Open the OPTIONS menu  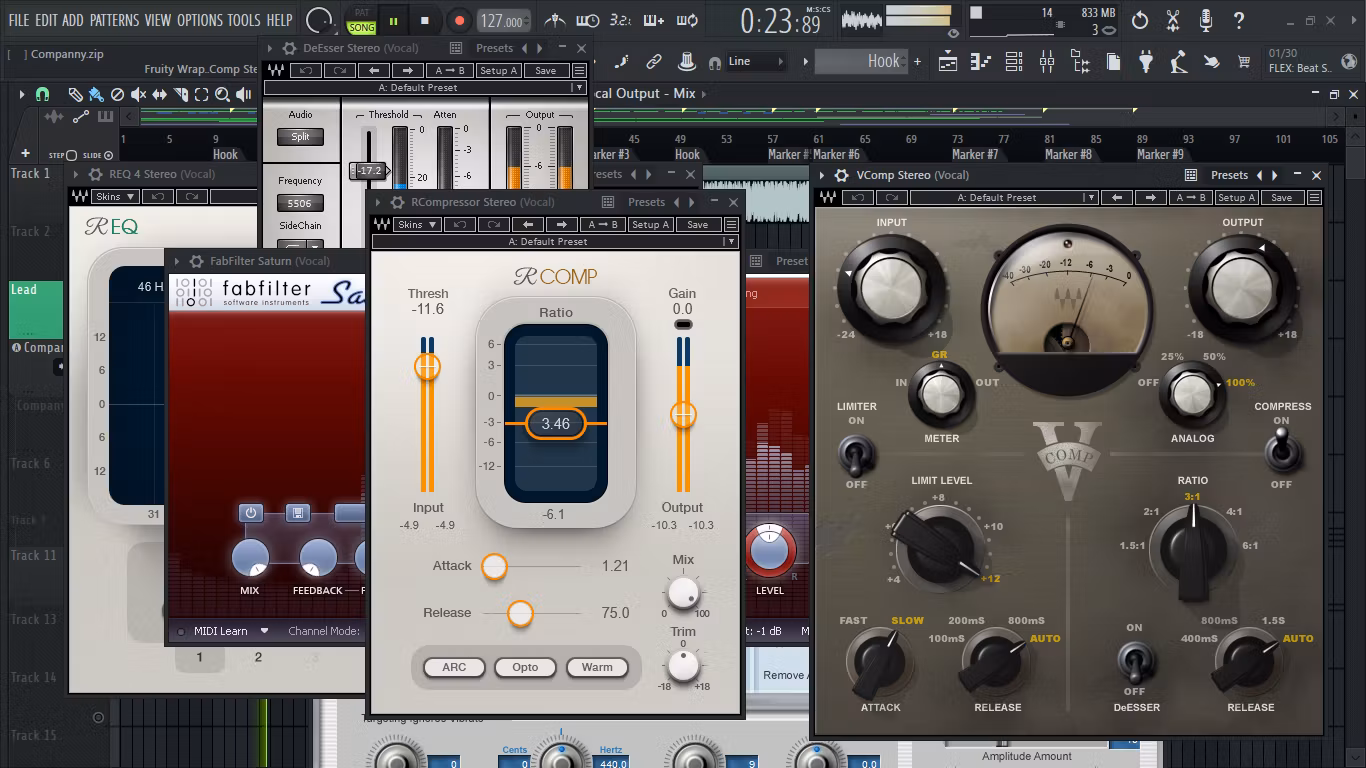(x=200, y=20)
